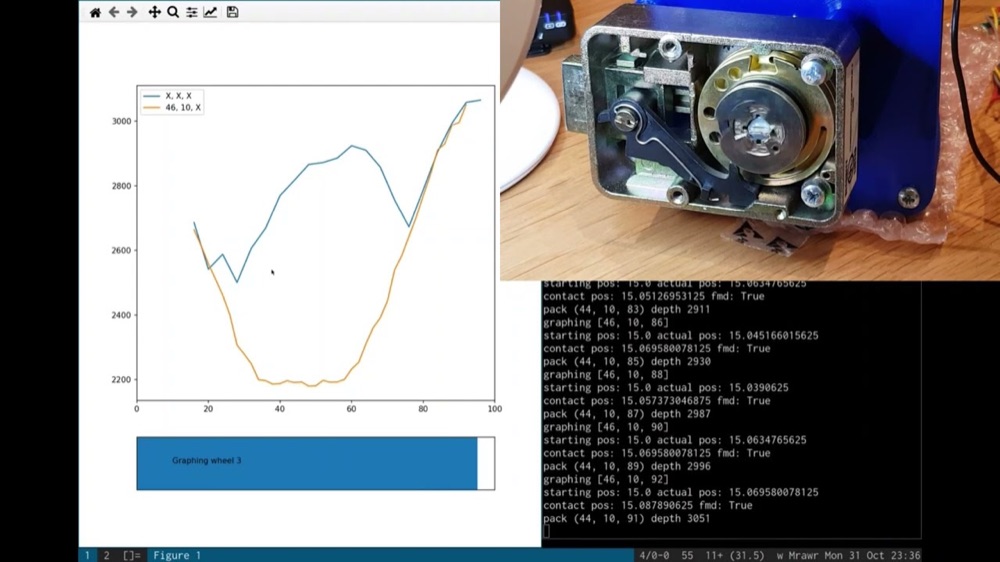Click the terminal cursor prompt at bottom

pos(547,531)
